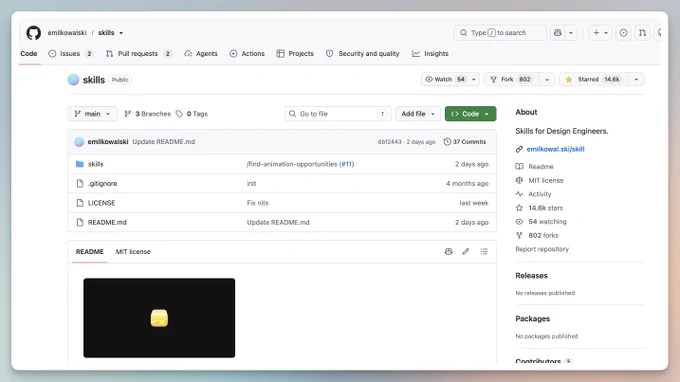Image resolution: width=680 pixels, height=382 pixels.
Task: Open Copilot icon in README toolbar
Action: pos(448,251)
